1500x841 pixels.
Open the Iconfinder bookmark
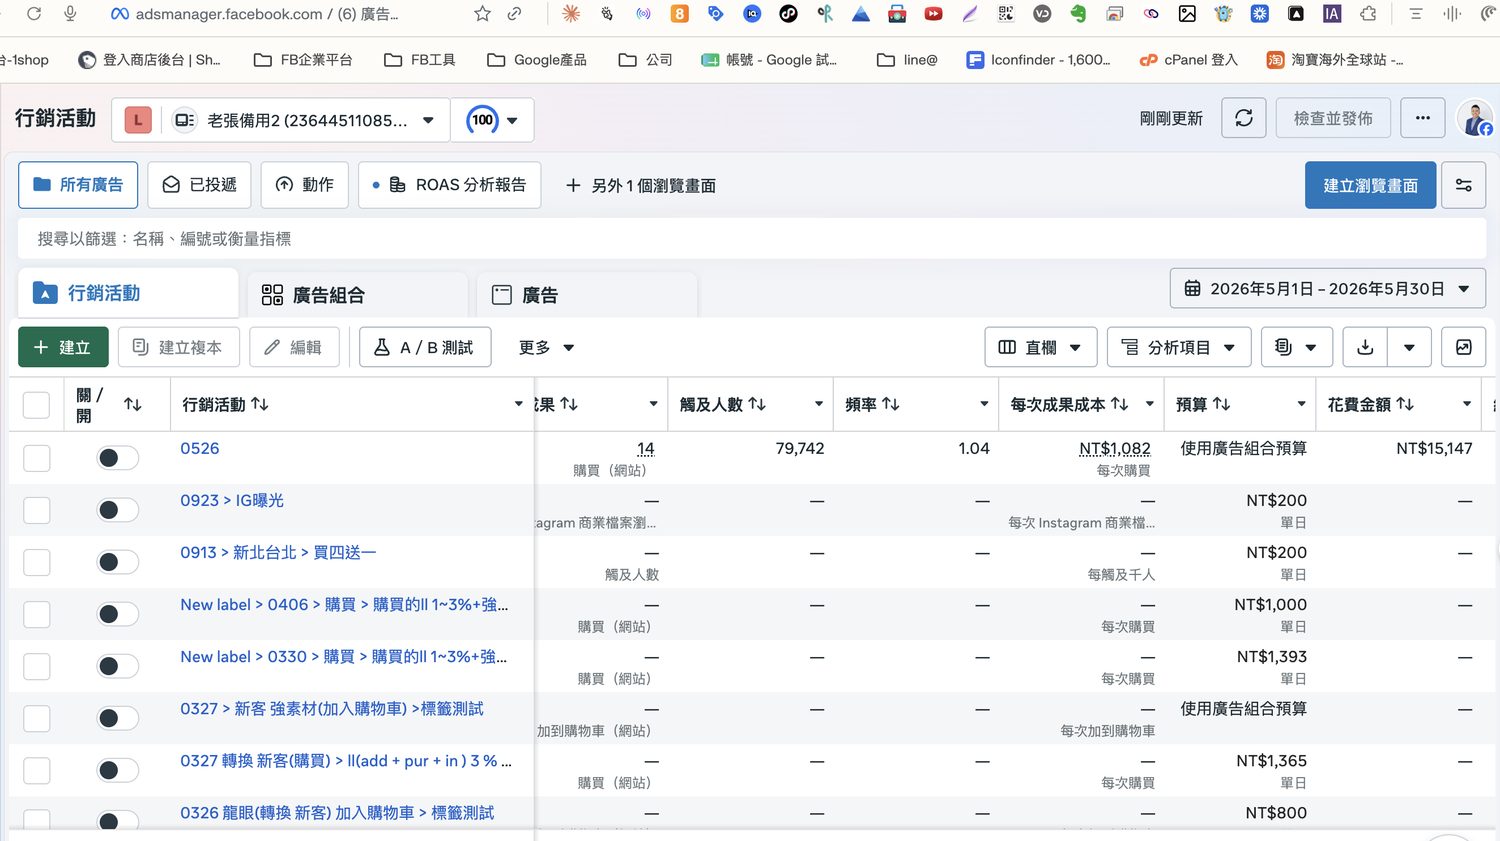coord(1038,60)
